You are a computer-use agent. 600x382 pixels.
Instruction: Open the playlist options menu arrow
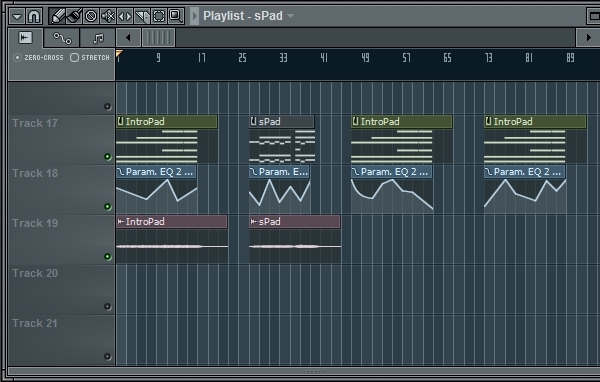(x=17, y=16)
